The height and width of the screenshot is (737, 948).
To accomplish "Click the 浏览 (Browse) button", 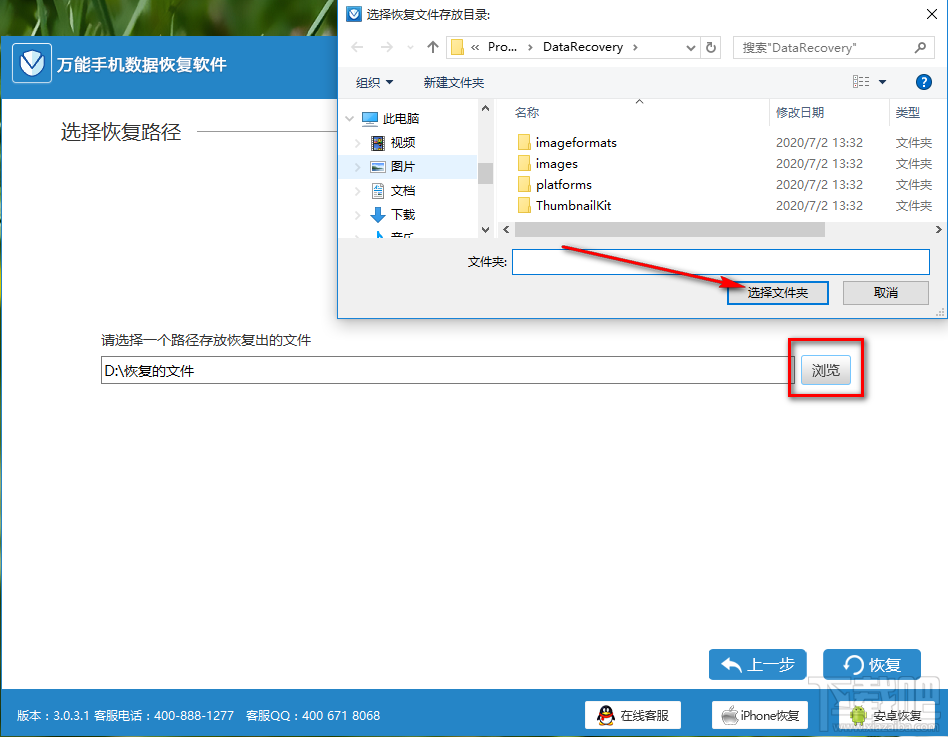I will (x=826, y=369).
